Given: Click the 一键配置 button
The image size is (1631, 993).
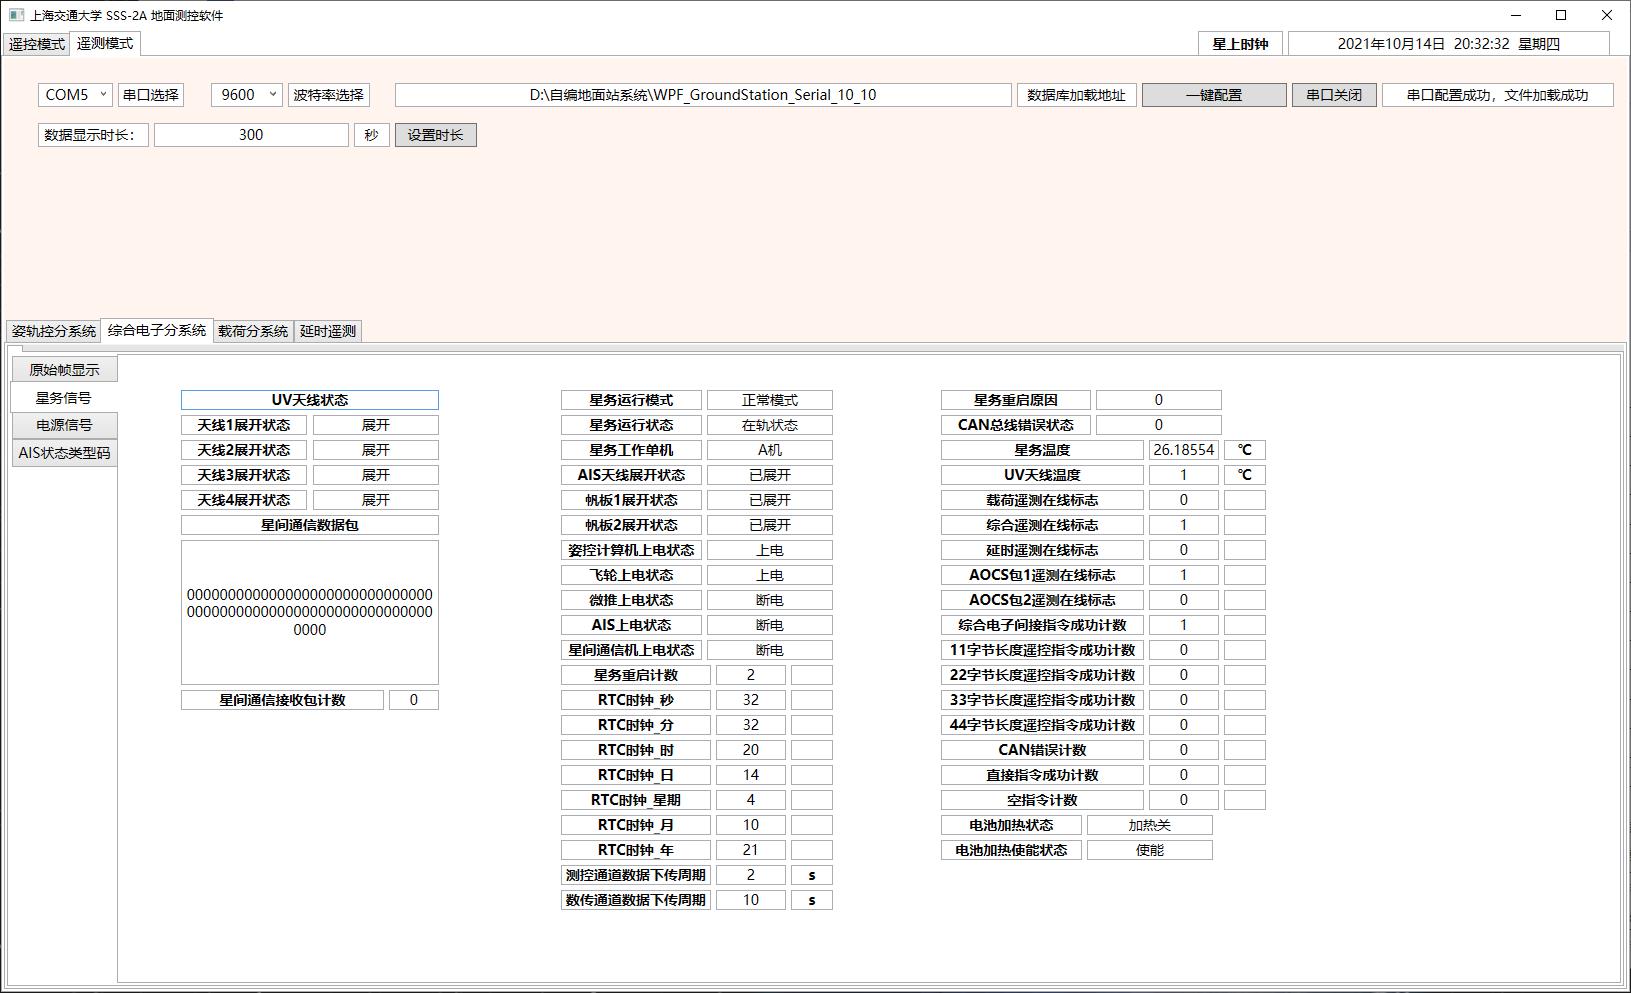Looking at the screenshot, I should 1214,95.
